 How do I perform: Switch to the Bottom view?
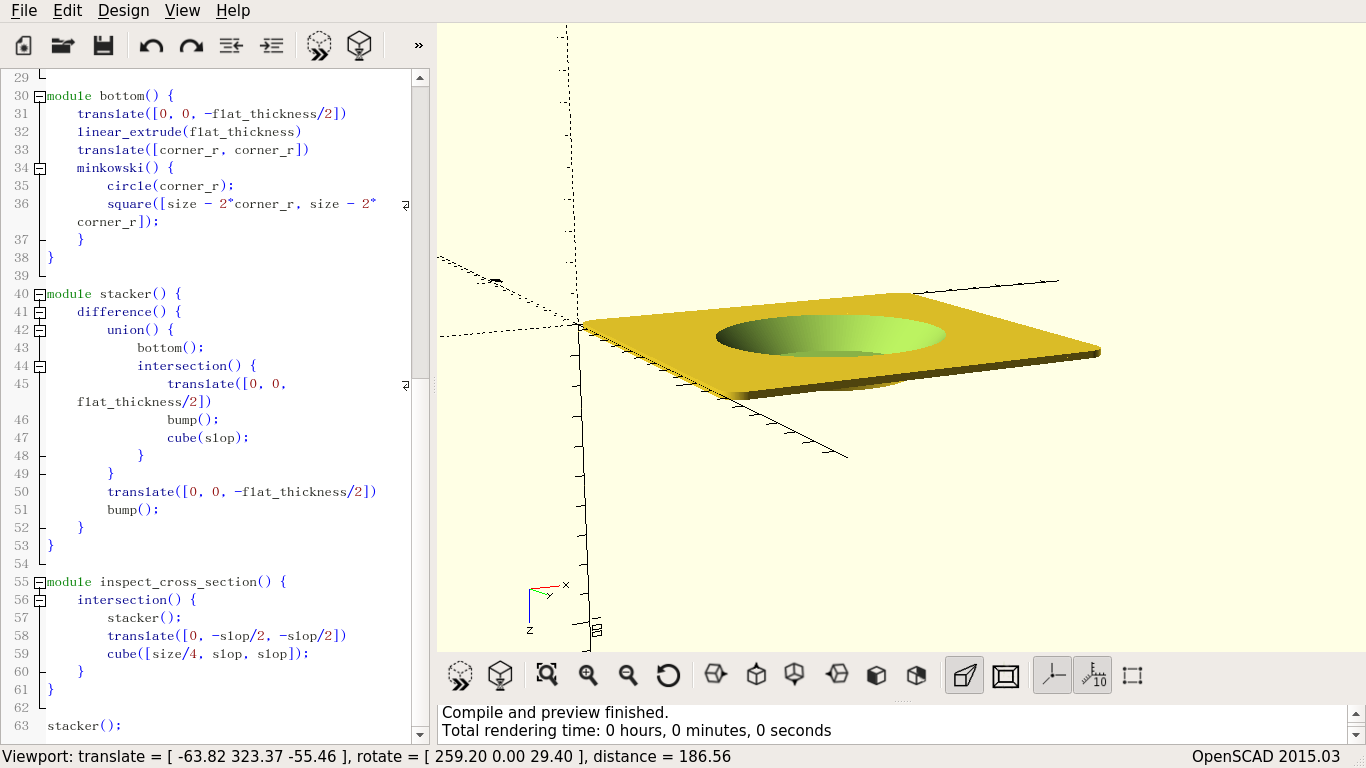pos(795,675)
